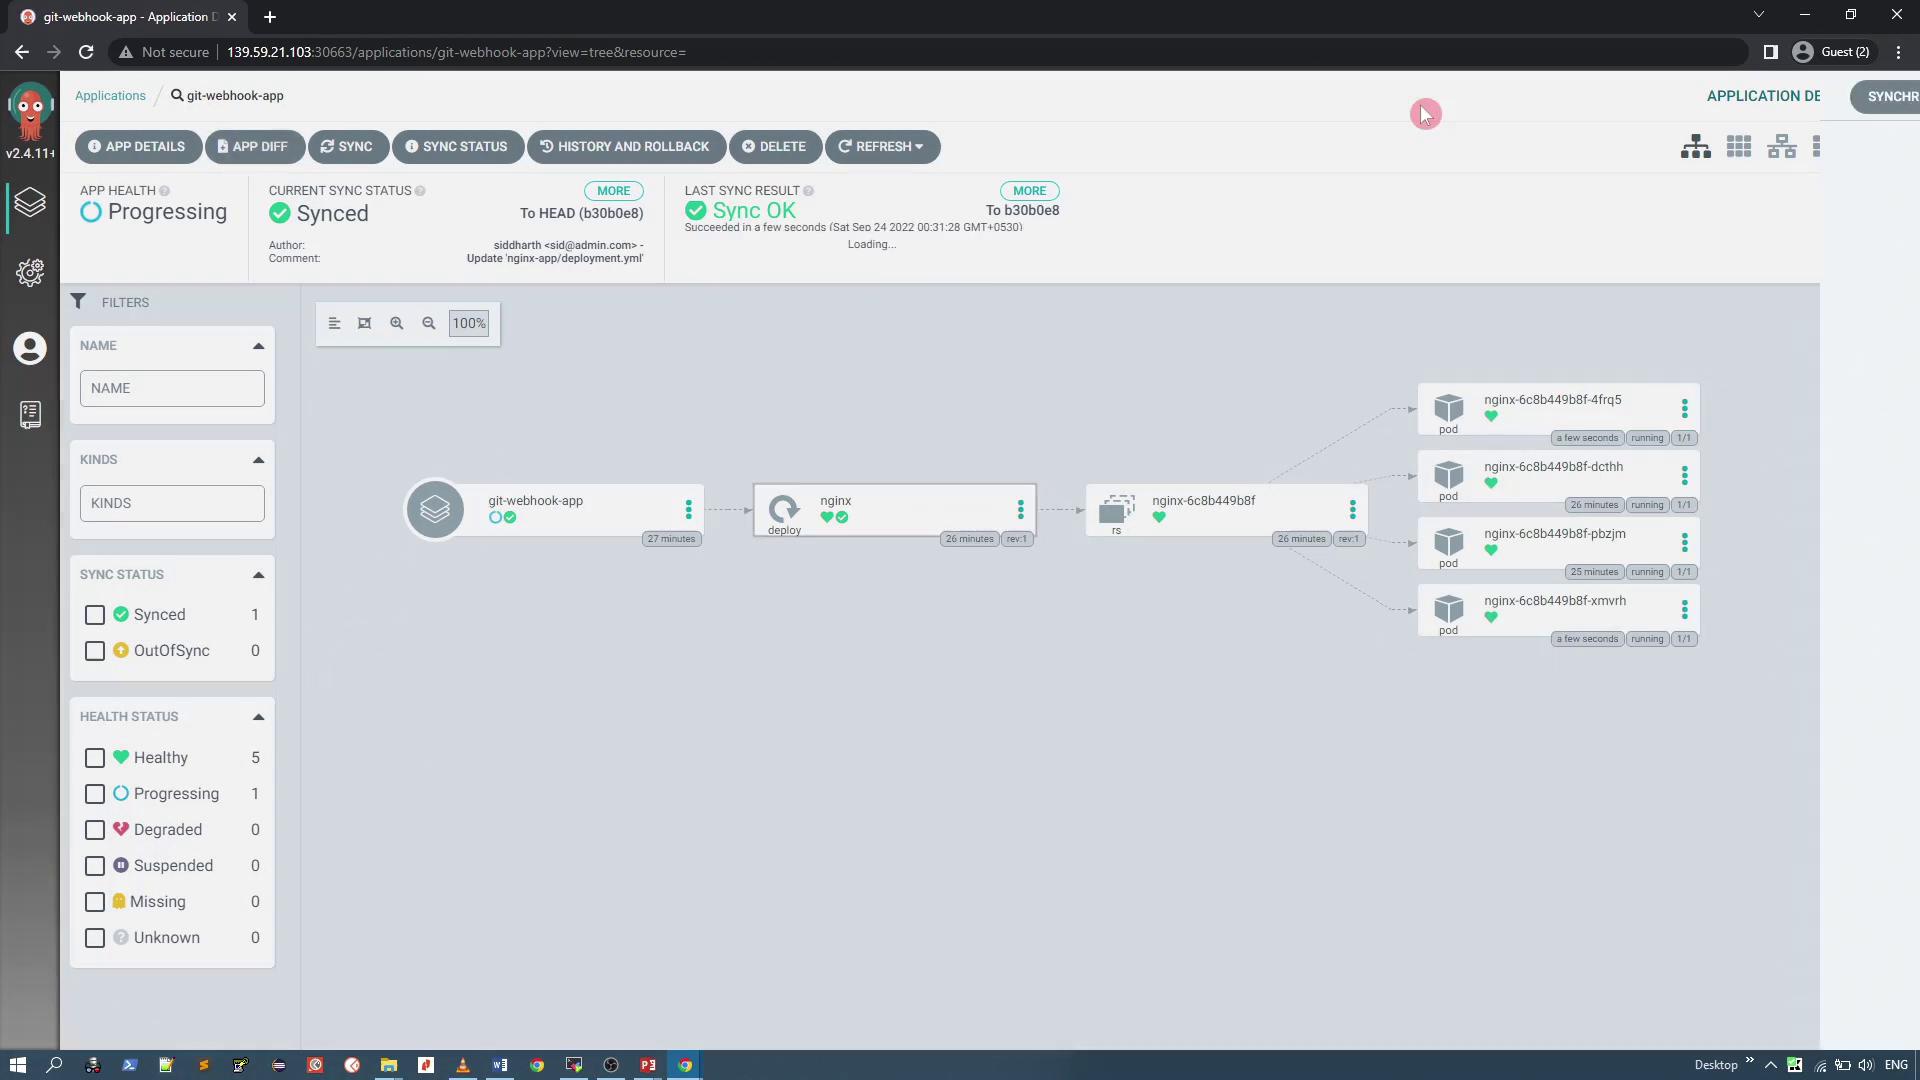Open user info in the sidebar
The width and height of the screenshot is (1920, 1080).
[x=30, y=348]
